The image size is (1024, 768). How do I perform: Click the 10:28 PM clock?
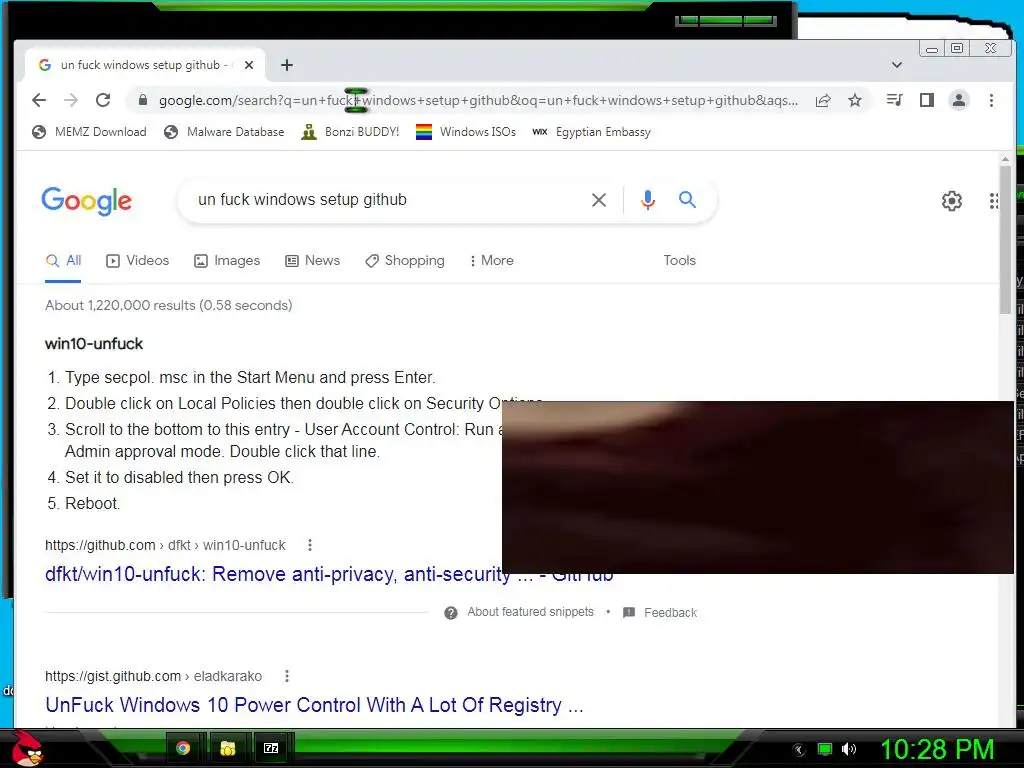pos(937,749)
